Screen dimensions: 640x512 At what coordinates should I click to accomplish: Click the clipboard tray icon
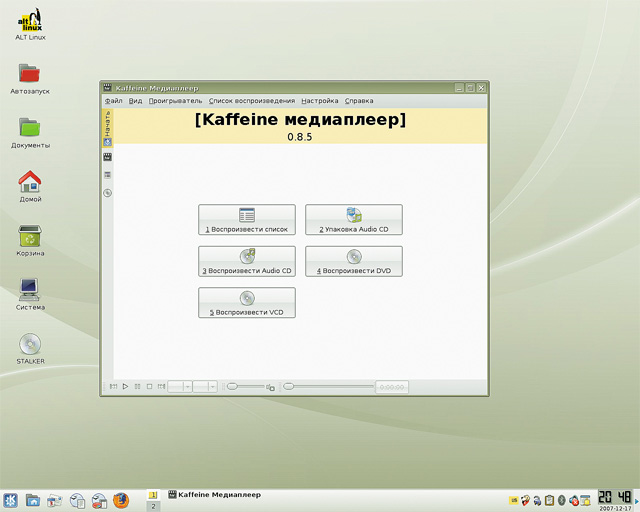(549, 500)
